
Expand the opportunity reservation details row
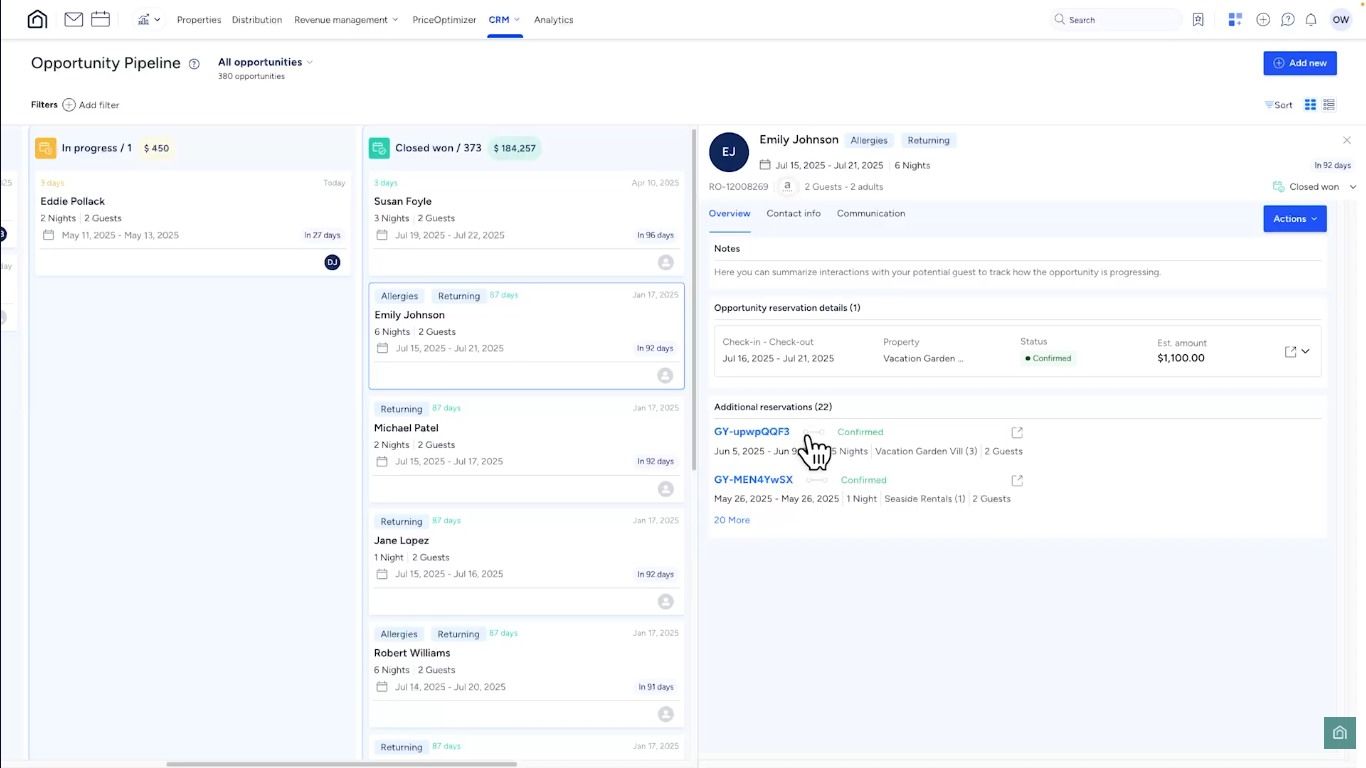(1305, 352)
